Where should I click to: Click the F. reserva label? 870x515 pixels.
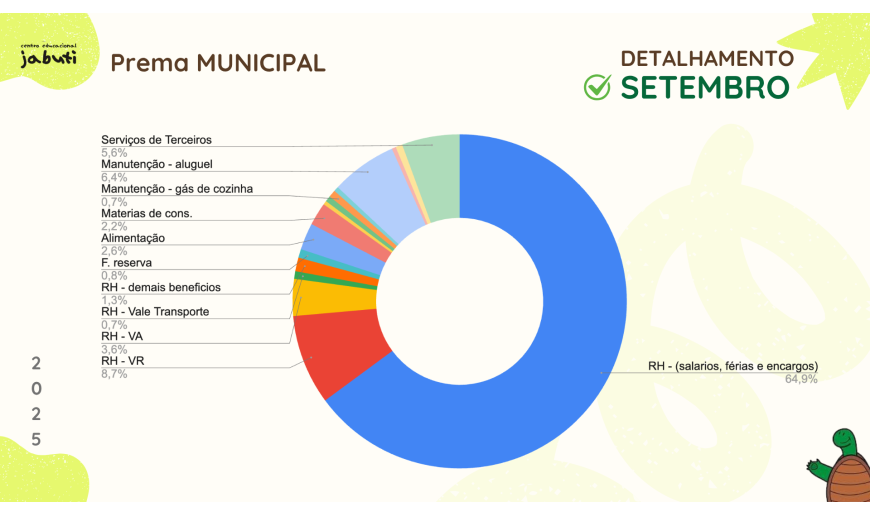[x=126, y=262]
